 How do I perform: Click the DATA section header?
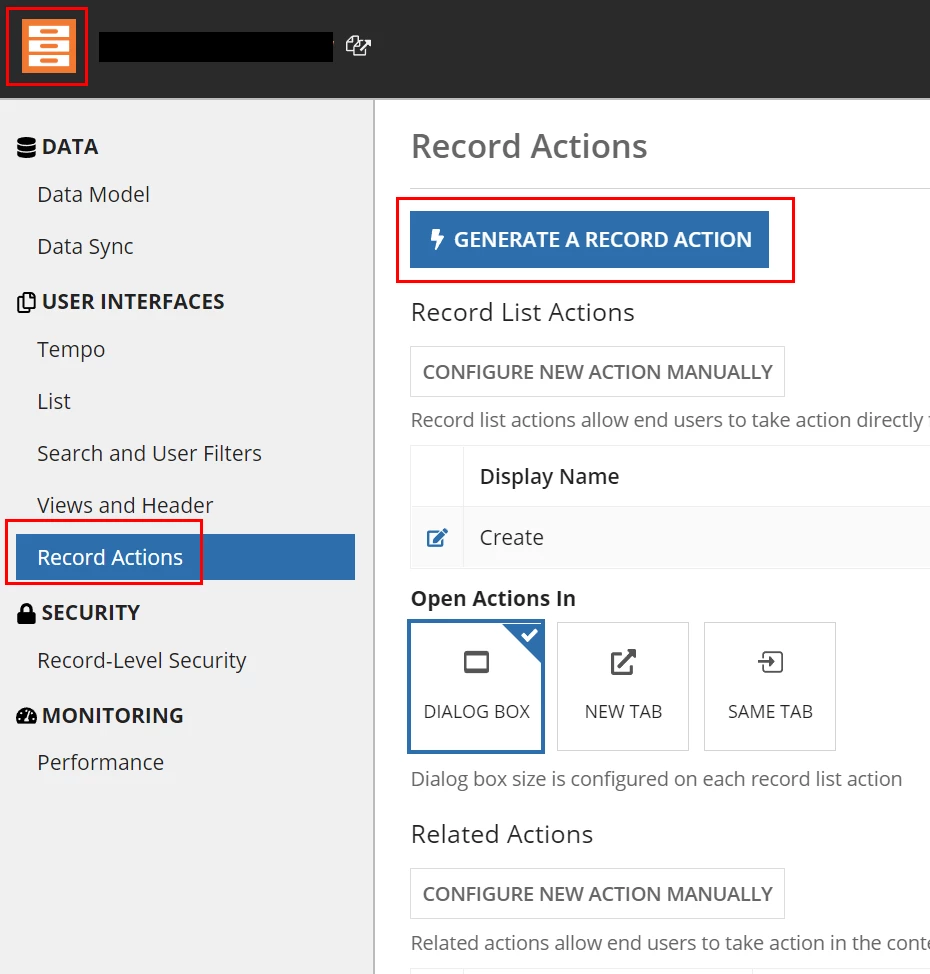(x=70, y=147)
